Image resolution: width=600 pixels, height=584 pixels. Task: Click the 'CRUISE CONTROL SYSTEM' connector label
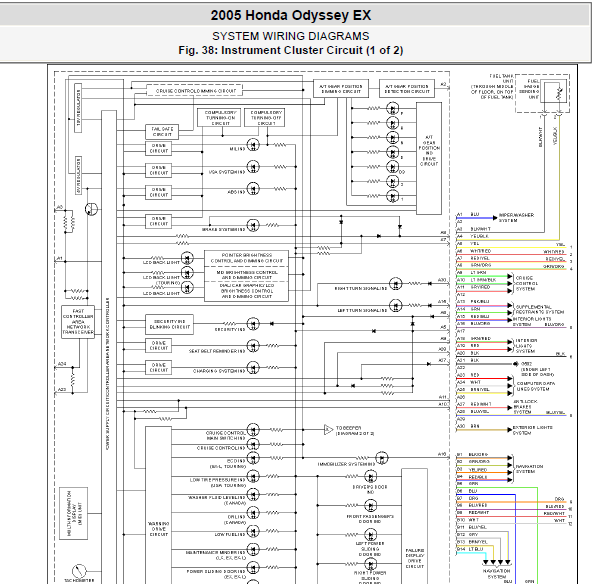point(527,284)
